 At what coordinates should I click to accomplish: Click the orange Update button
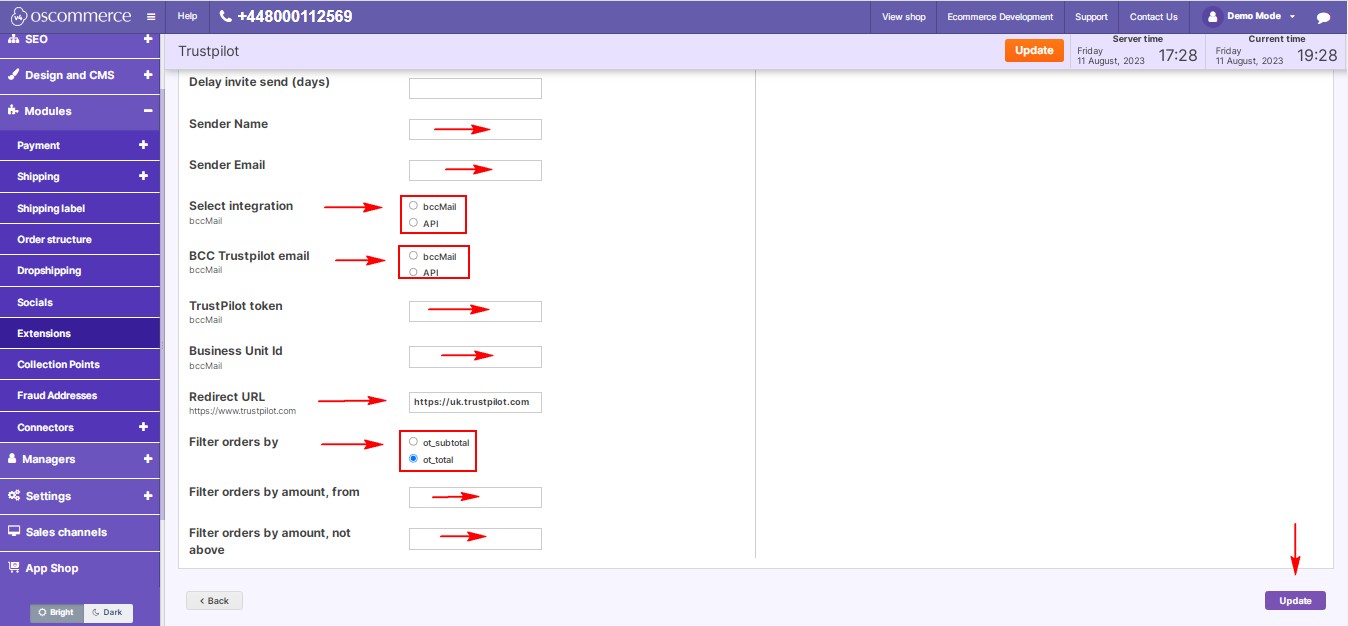click(1034, 51)
